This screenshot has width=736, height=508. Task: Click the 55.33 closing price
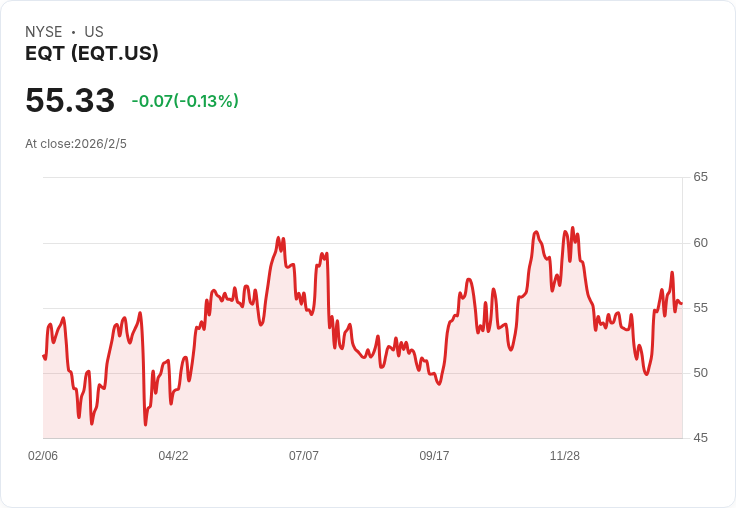tap(70, 101)
